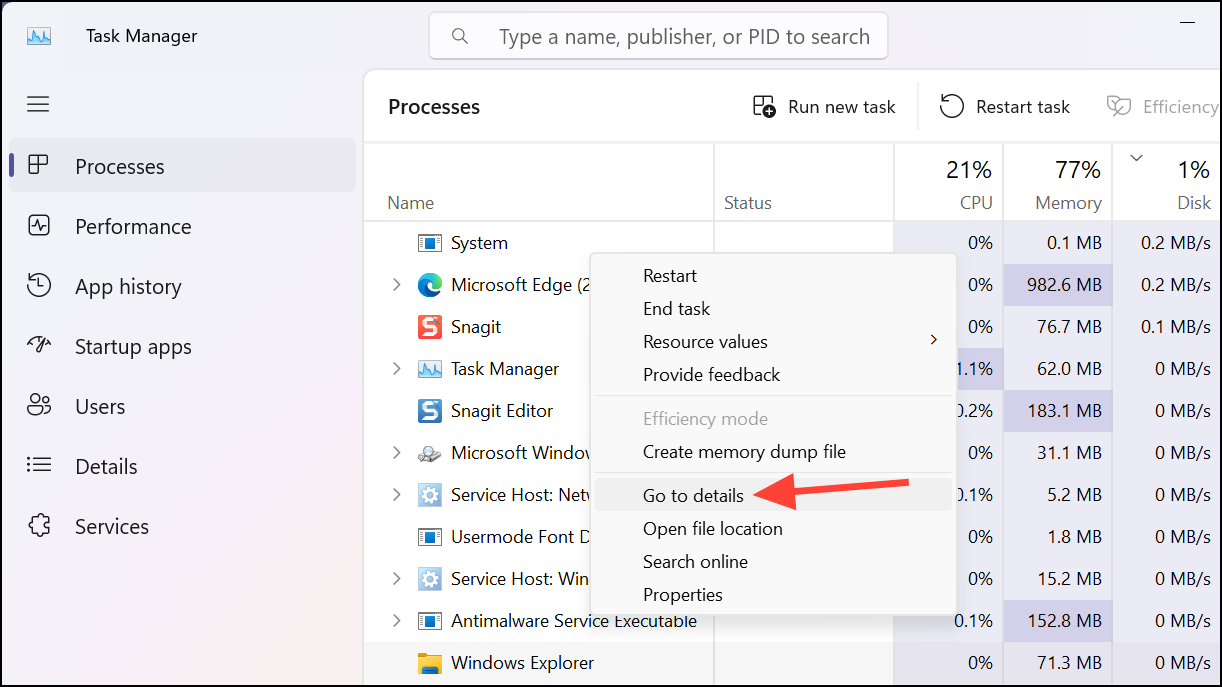Select Restart from the context menu

click(773, 276)
